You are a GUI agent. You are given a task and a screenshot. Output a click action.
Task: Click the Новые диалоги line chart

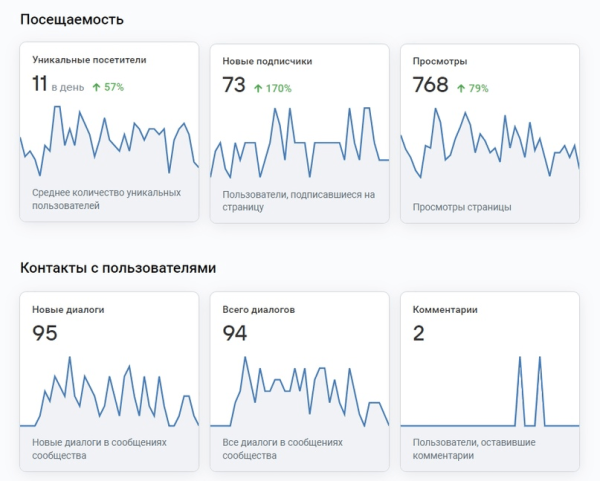click(x=109, y=393)
